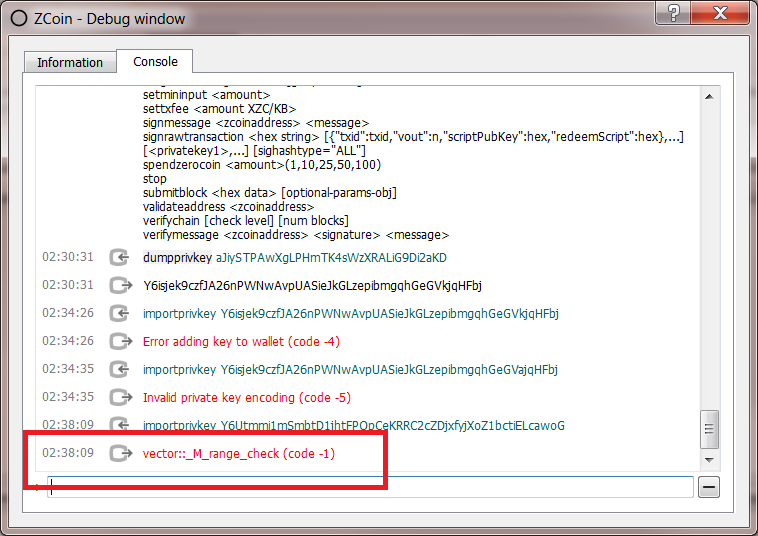Viewport: 758px width, 536px height.
Task: Click the '[<privatekey1>,...] [sighashtype="ALL"]' line
Action: [x=254, y=151]
